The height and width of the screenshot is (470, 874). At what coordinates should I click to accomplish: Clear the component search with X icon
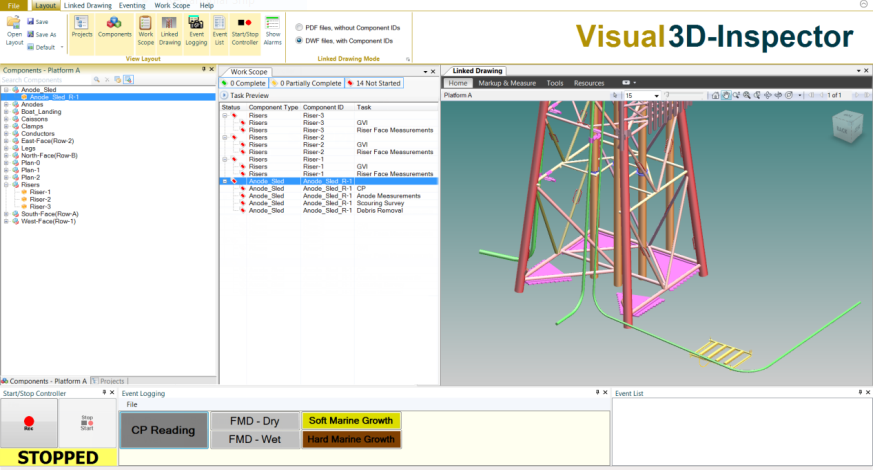tap(107, 80)
